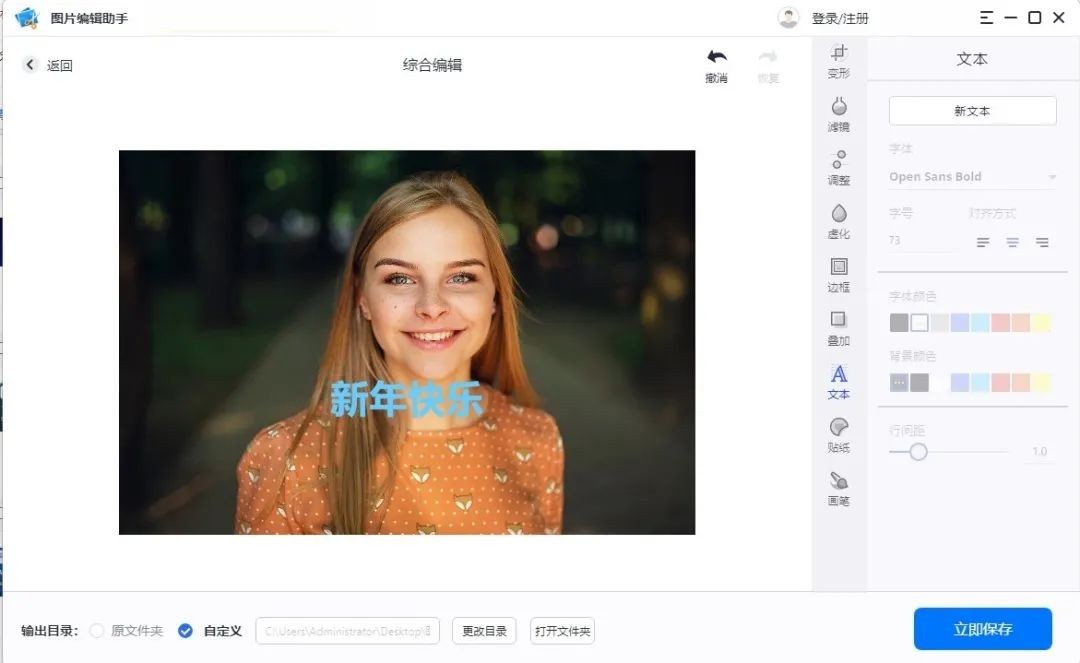Pick the white font color swatch

(x=919, y=323)
